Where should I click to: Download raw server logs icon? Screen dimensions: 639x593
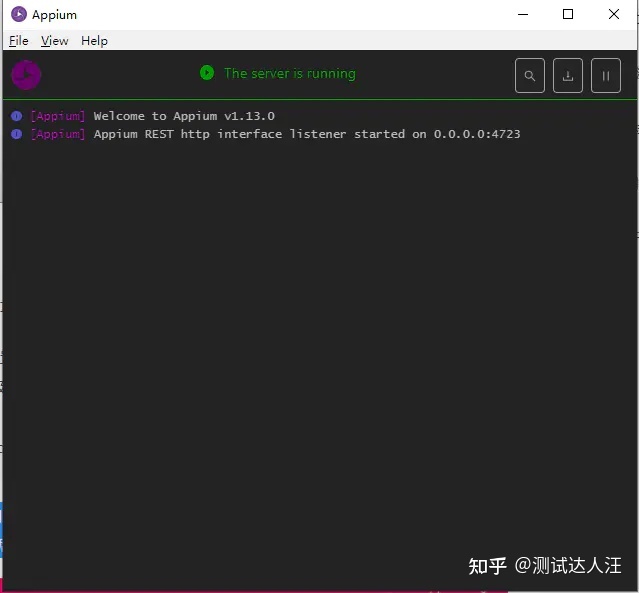click(x=568, y=76)
